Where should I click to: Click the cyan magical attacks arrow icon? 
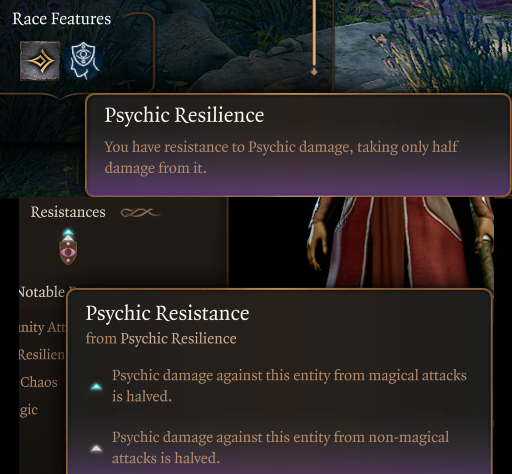pyautogui.click(x=96, y=387)
